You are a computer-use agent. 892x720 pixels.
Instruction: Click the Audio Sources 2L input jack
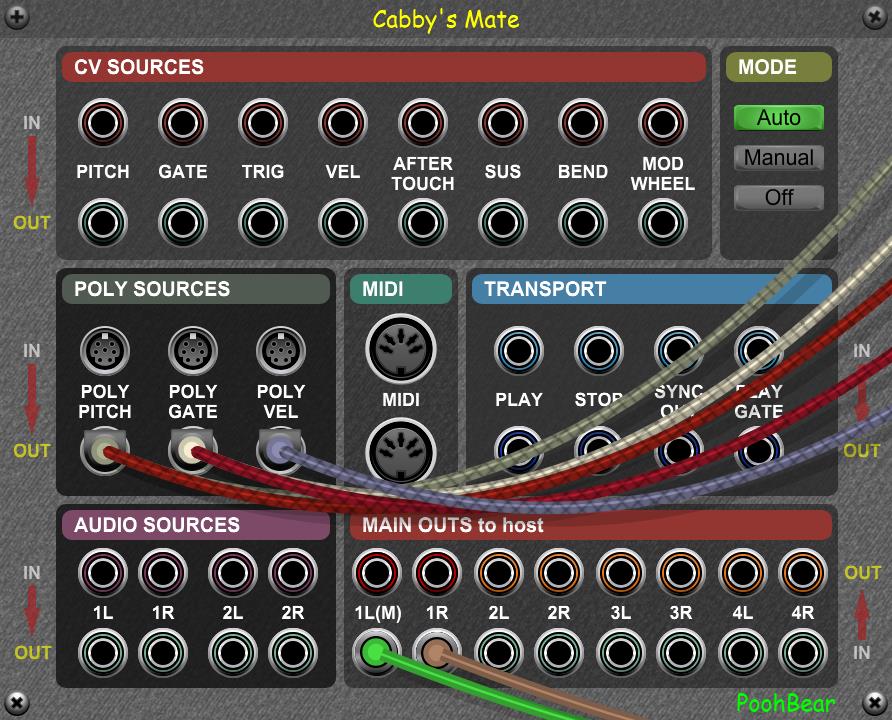(x=233, y=573)
